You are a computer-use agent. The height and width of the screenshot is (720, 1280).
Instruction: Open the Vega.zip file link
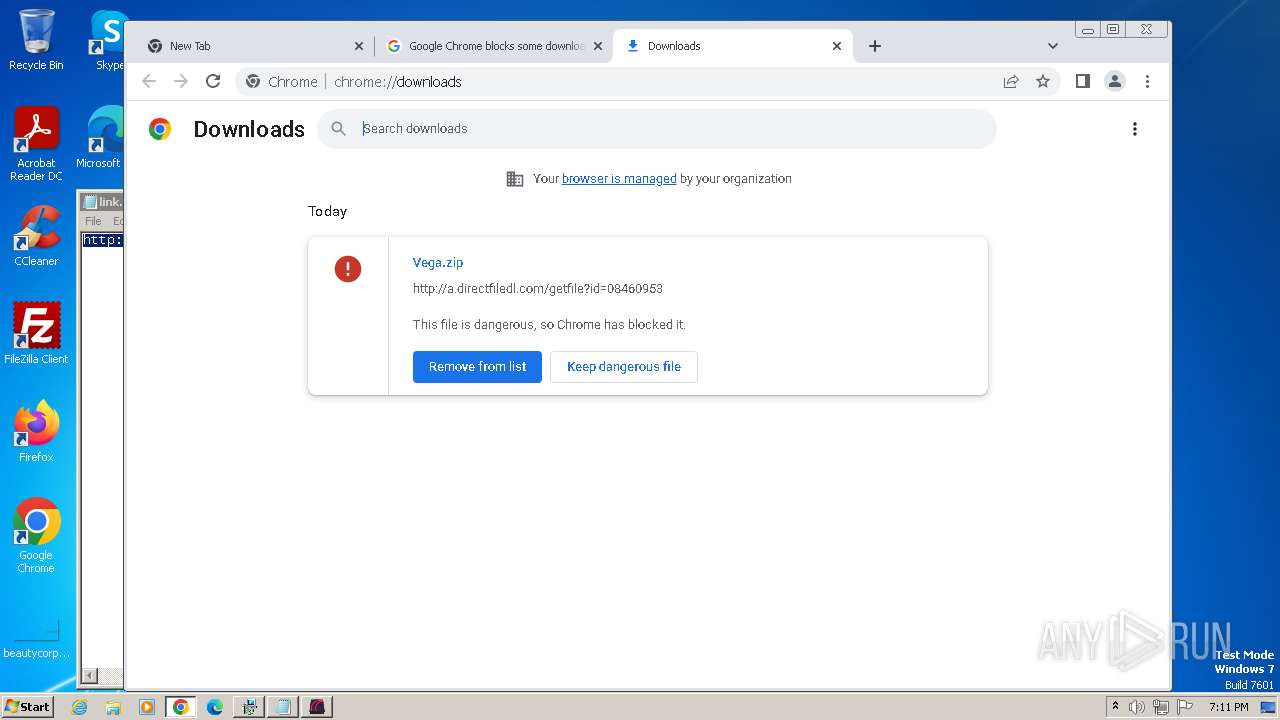[438, 263]
